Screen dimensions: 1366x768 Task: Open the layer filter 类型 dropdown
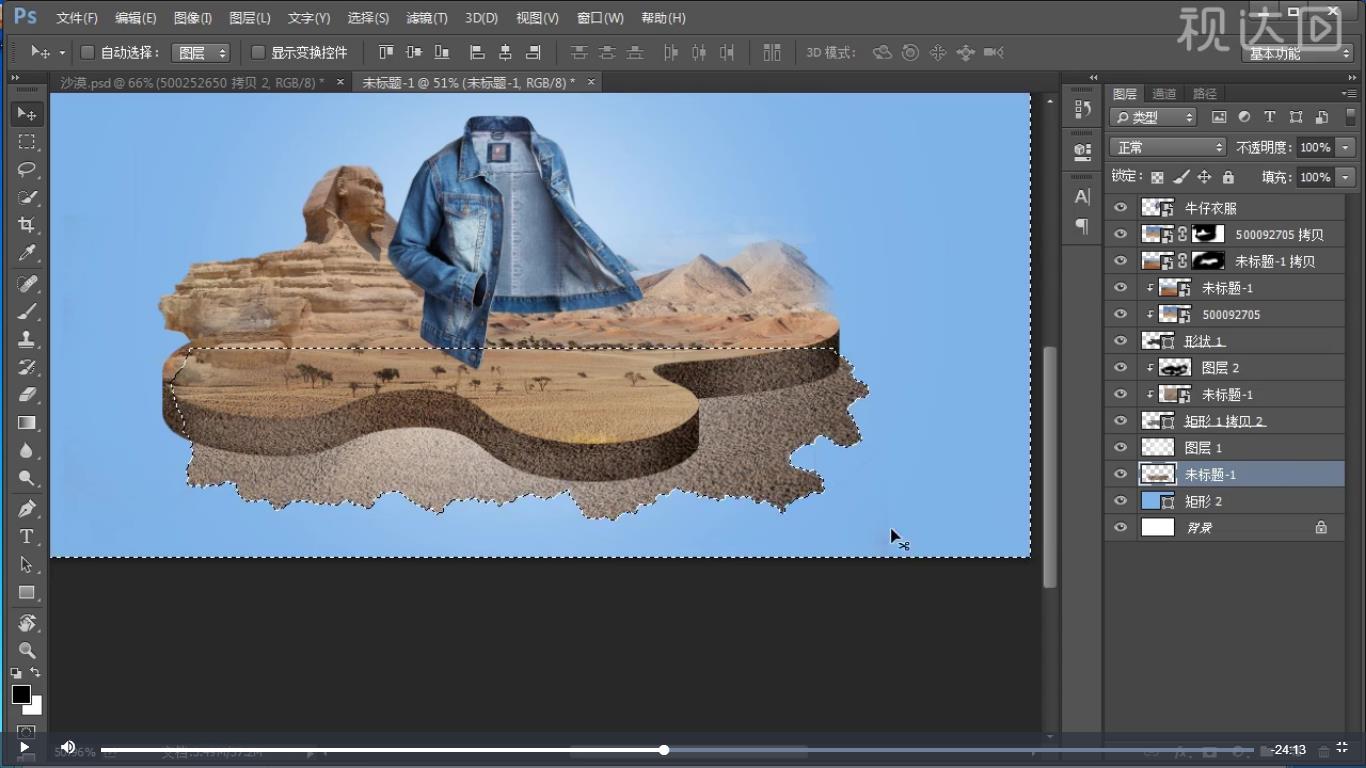tap(1153, 117)
